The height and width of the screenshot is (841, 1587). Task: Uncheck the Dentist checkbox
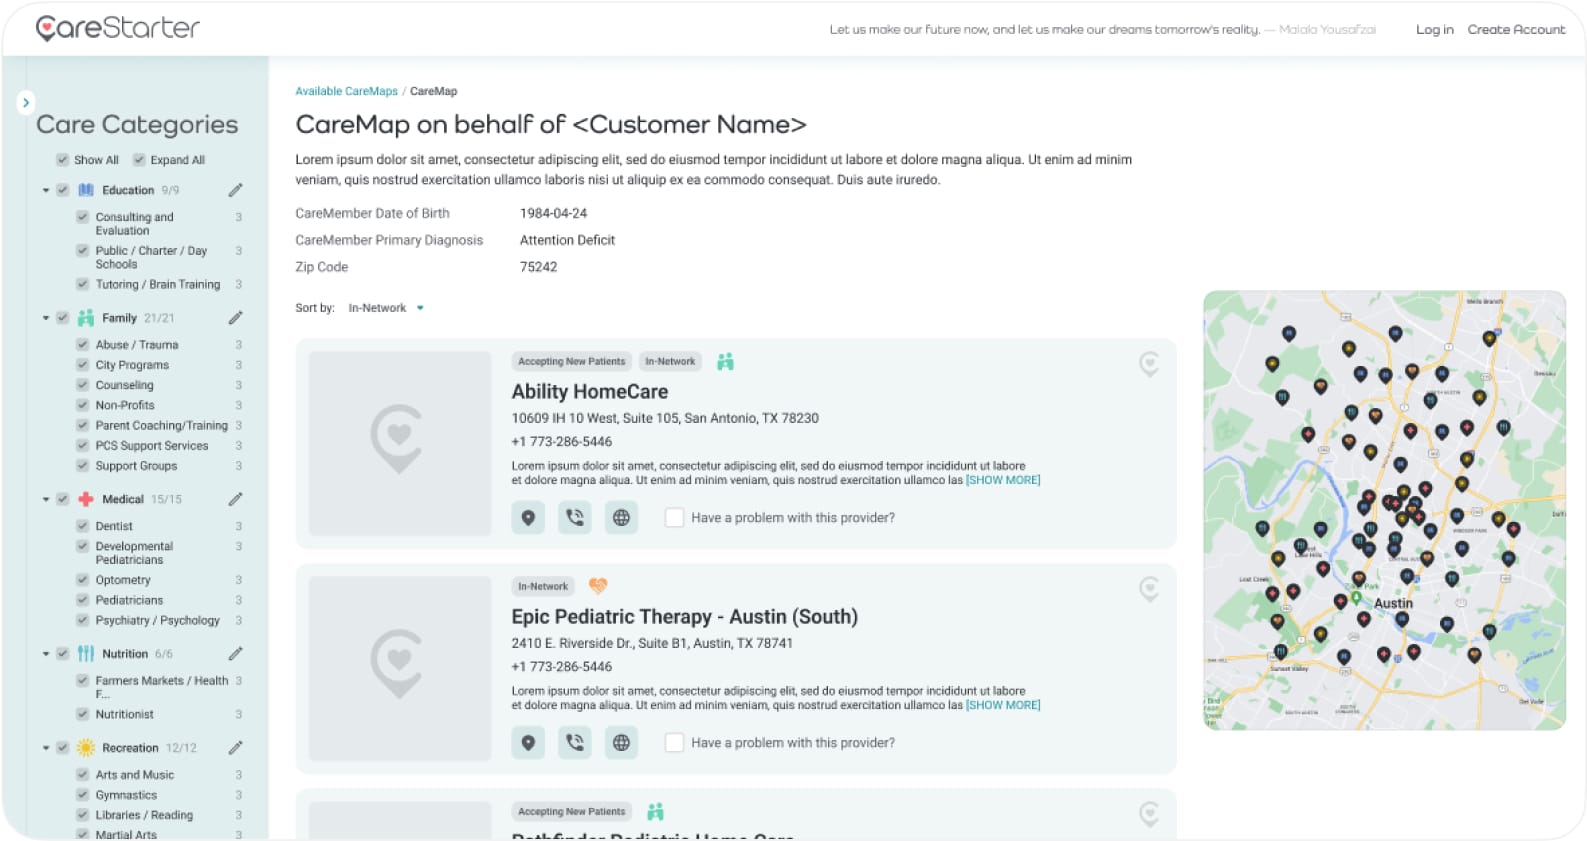pos(83,526)
